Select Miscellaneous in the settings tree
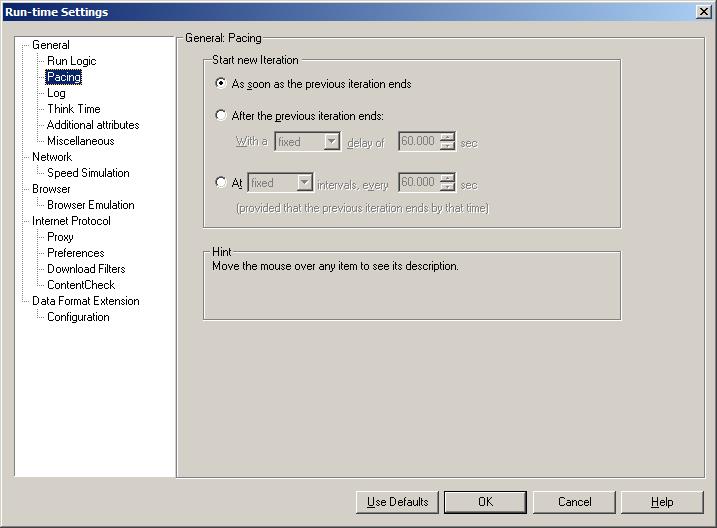Image resolution: width=717 pixels, height=528 pixels. pyautogui.click(x=80, y=141)
